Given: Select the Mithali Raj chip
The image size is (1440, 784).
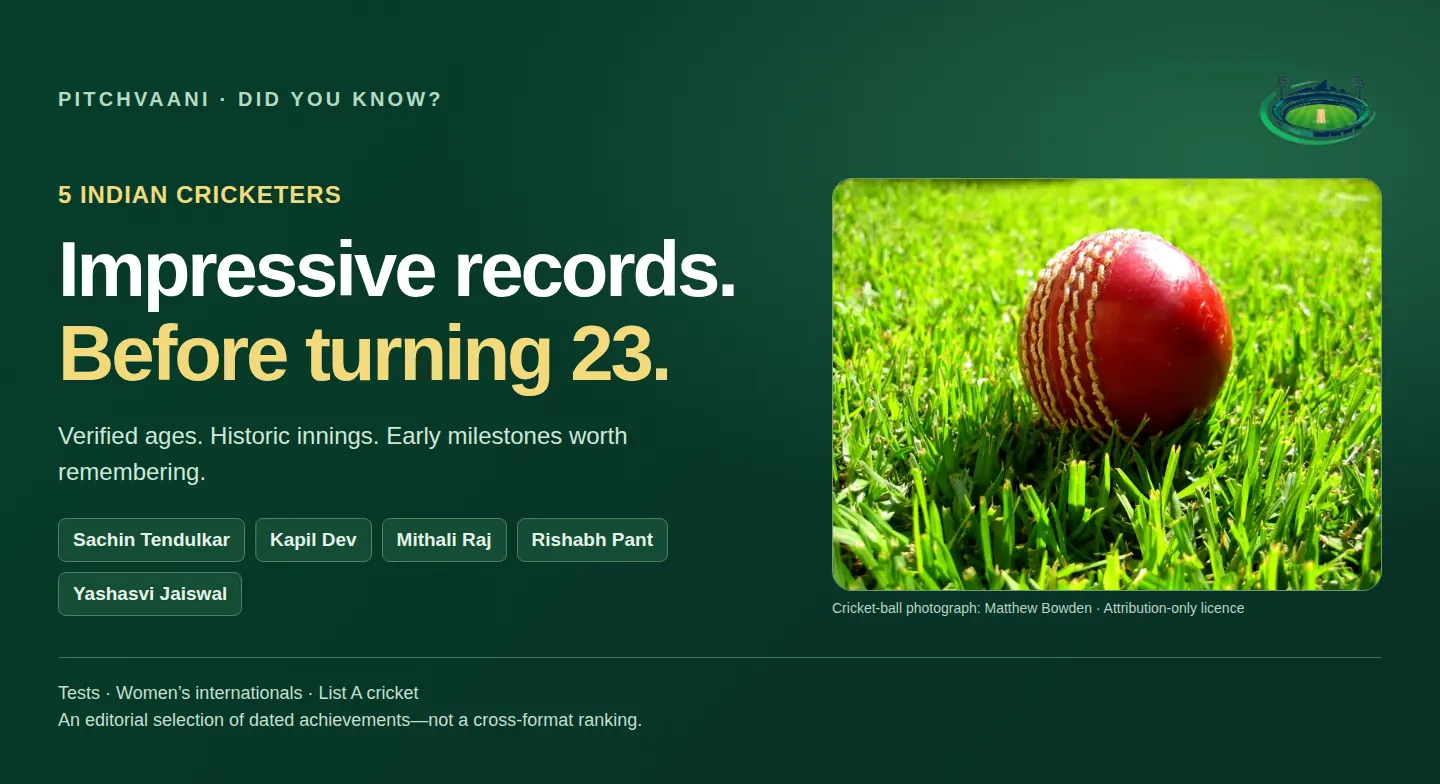Looking at the screenshot, I should [x=444, y=540].
